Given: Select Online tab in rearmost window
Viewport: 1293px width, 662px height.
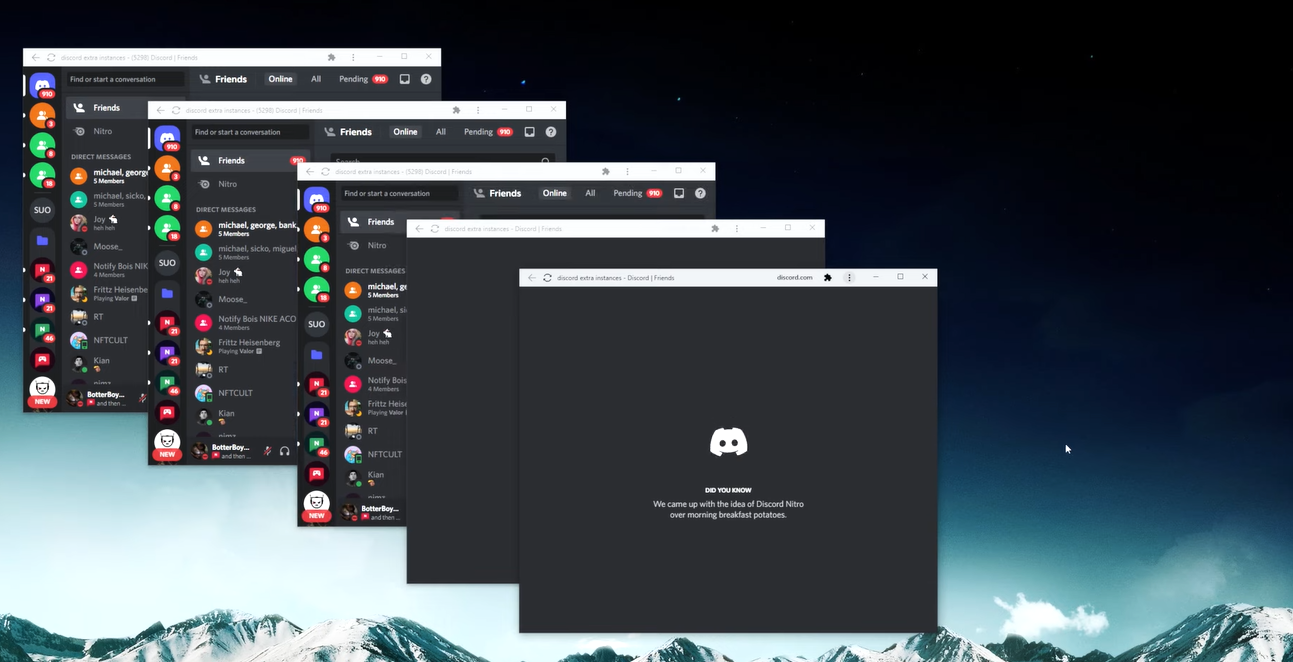Looking at the screenshot, I should pyautogui.click(x=280, y=79).
